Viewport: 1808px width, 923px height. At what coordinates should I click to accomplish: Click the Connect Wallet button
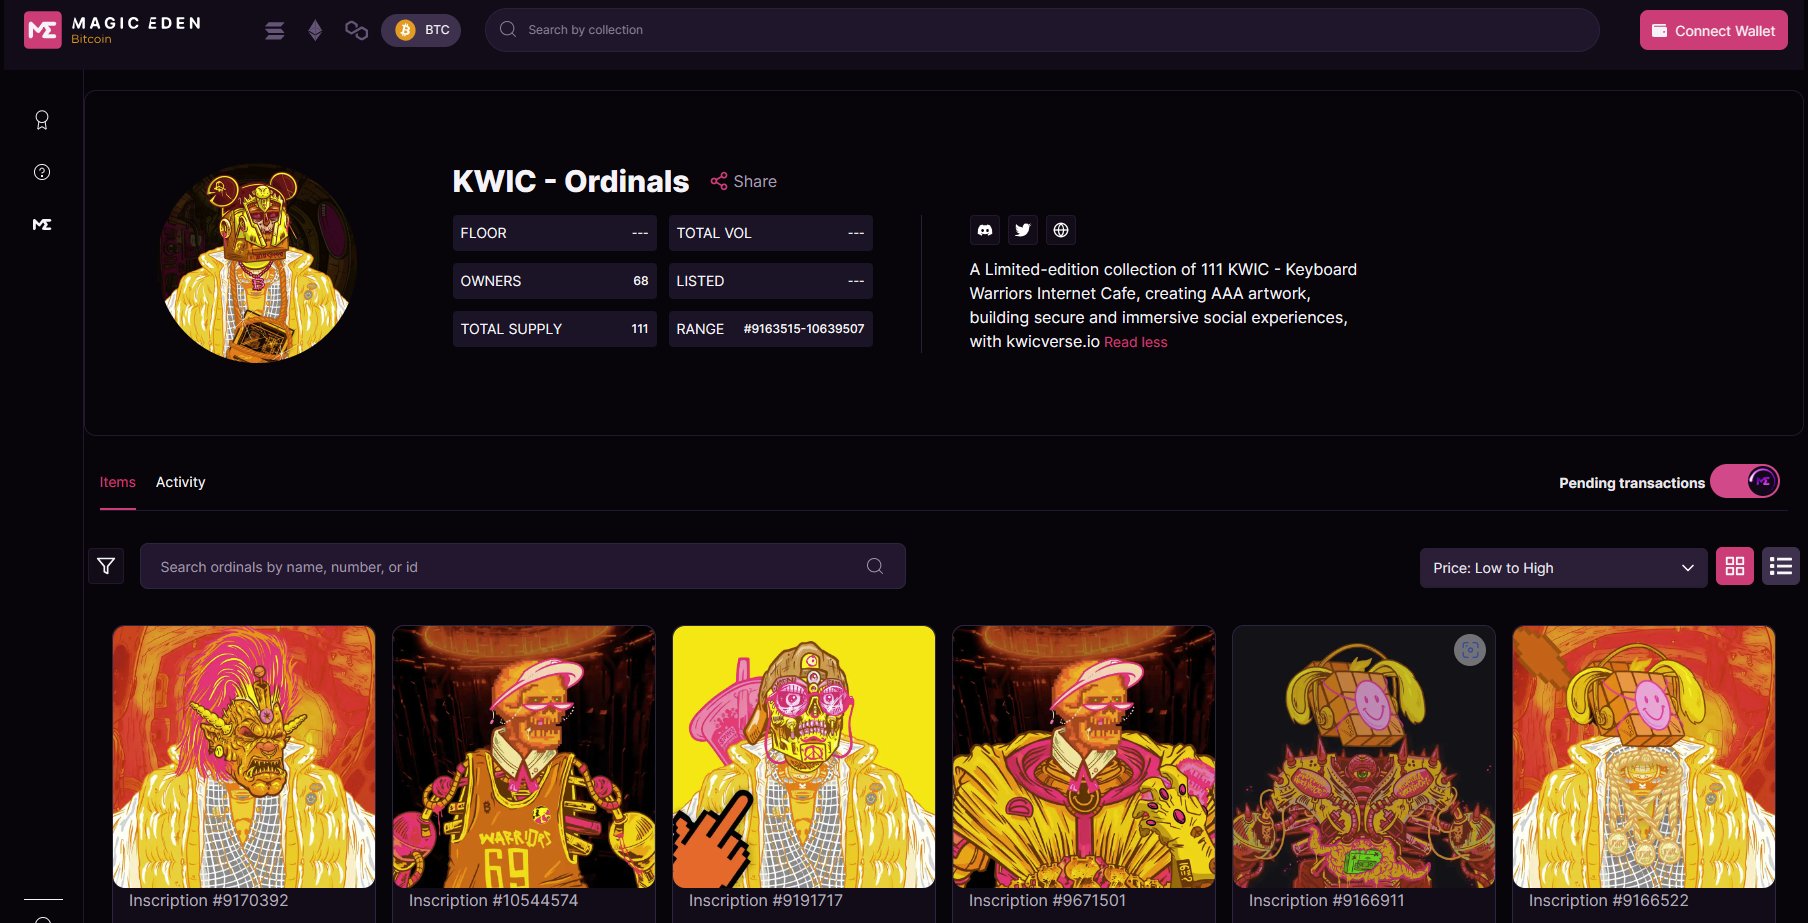click(x=1713, y=31)
